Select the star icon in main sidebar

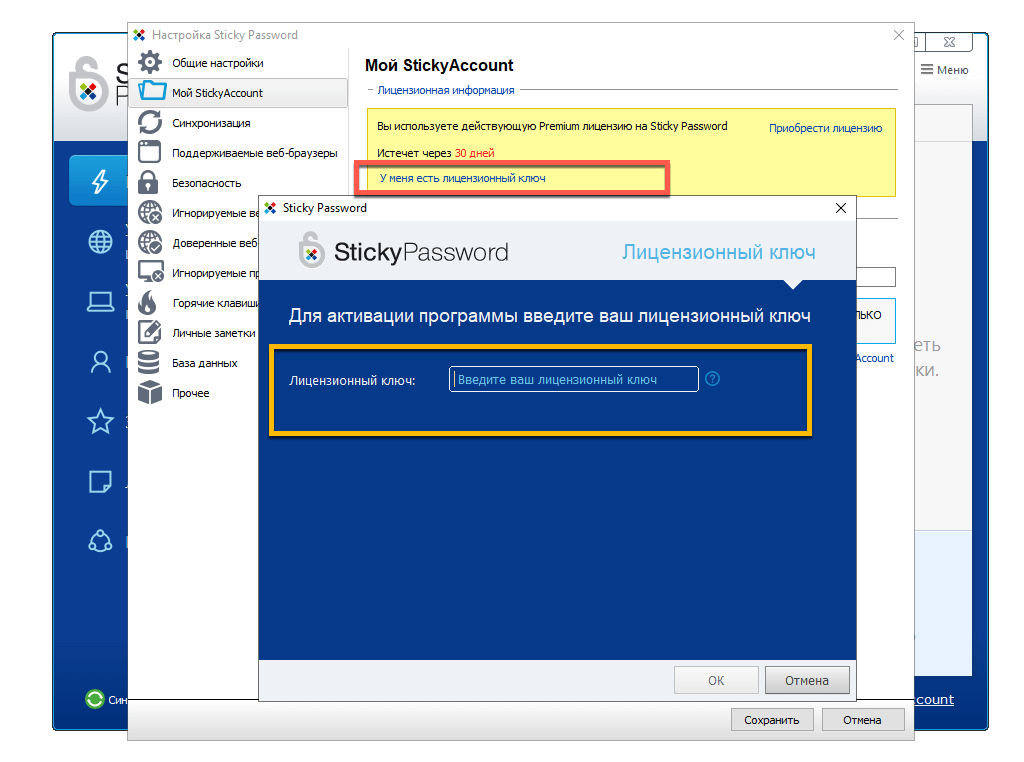click(x=100, y=422)
